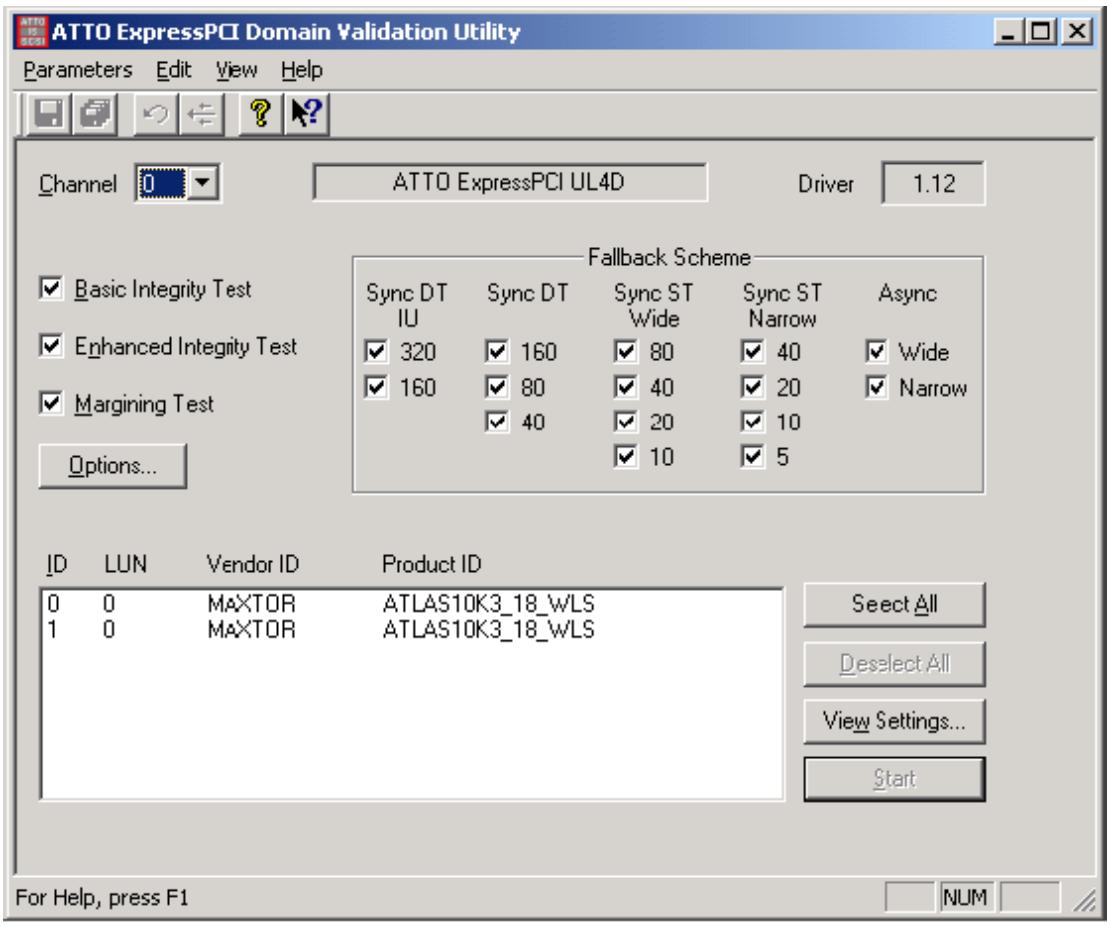Toggle the Basic Integrity Test checkbox
1112x926 pixels.
pos(50,289)
